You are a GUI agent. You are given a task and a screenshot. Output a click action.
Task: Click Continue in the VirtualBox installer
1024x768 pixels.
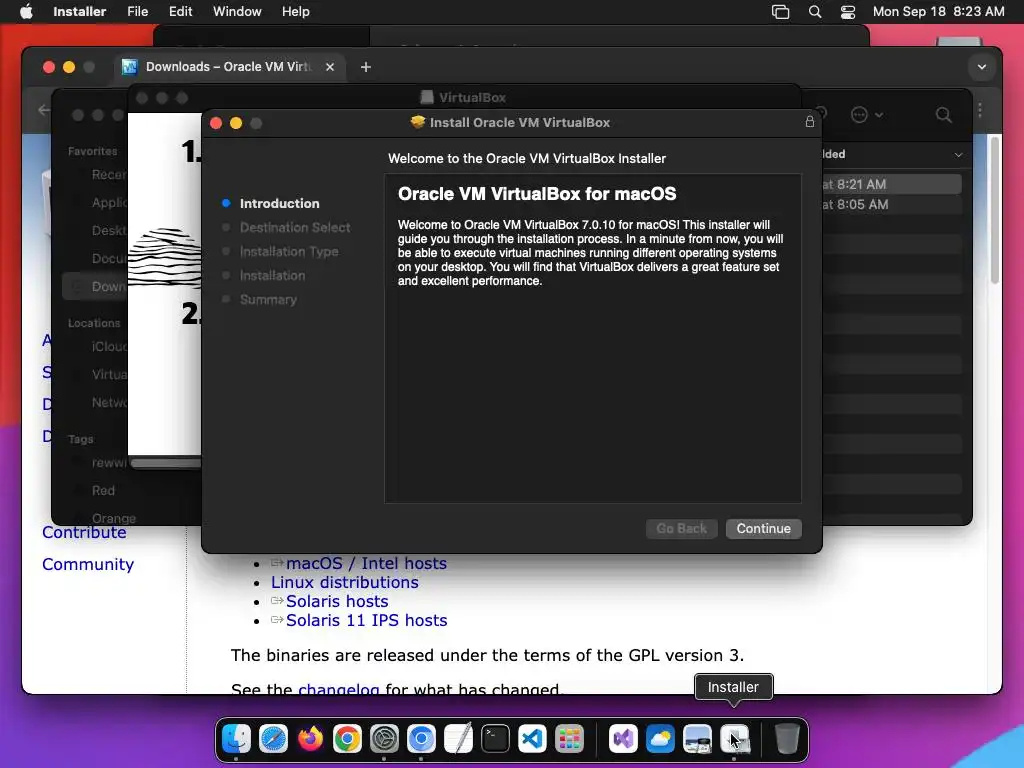click(x=763, y=528)
